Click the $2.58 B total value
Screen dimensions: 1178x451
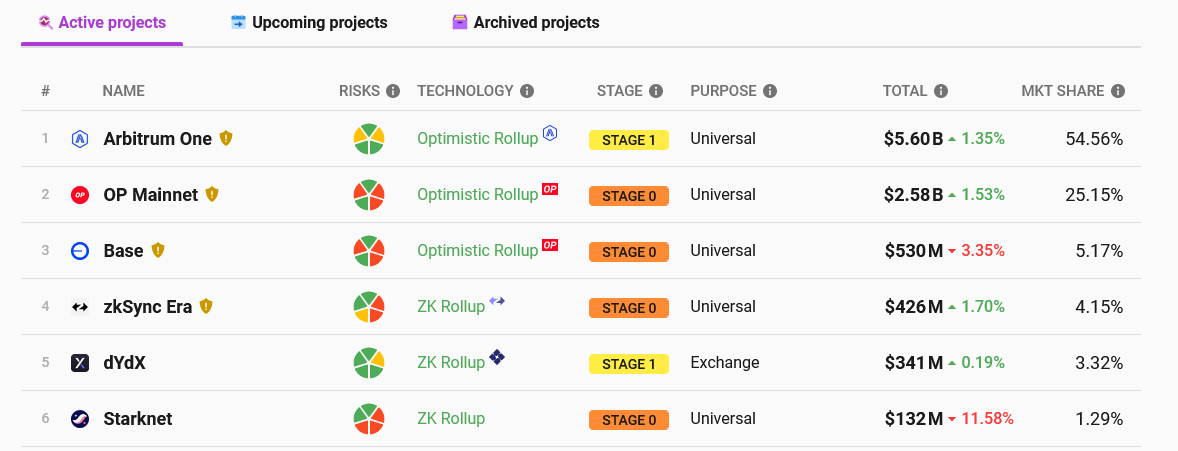pos(914,195)
